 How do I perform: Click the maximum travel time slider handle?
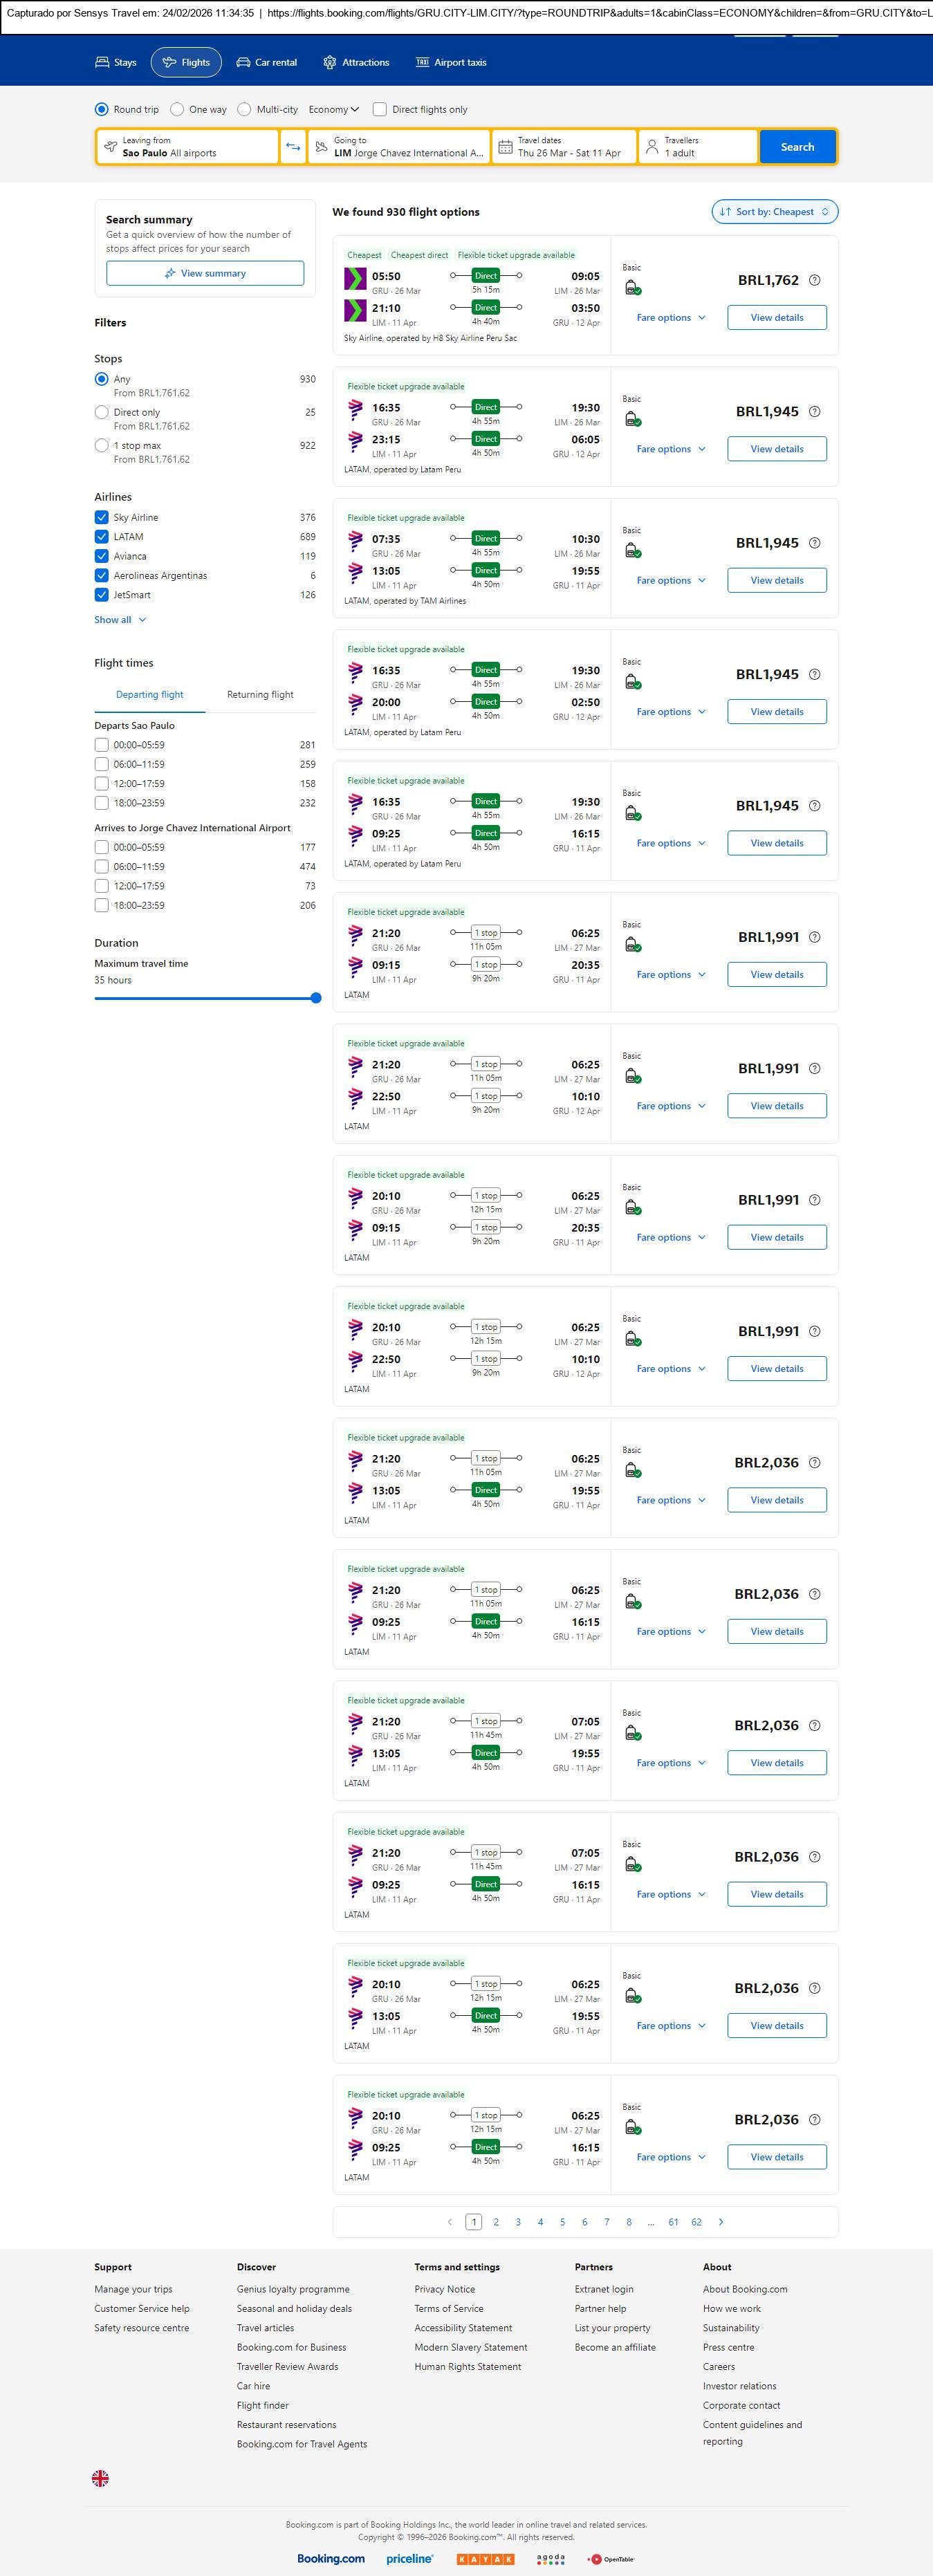[316, 998]
